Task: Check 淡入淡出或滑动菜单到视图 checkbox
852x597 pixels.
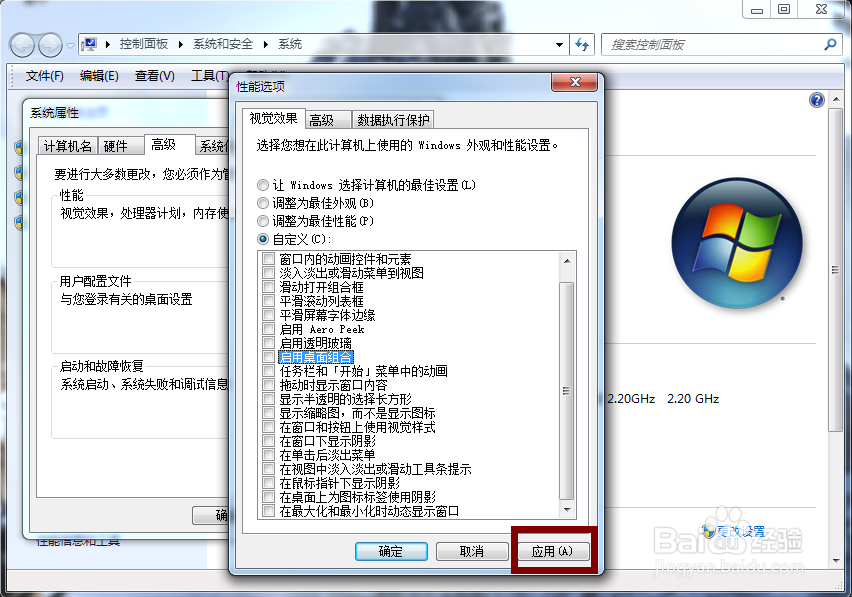Action: click(268, 273)
